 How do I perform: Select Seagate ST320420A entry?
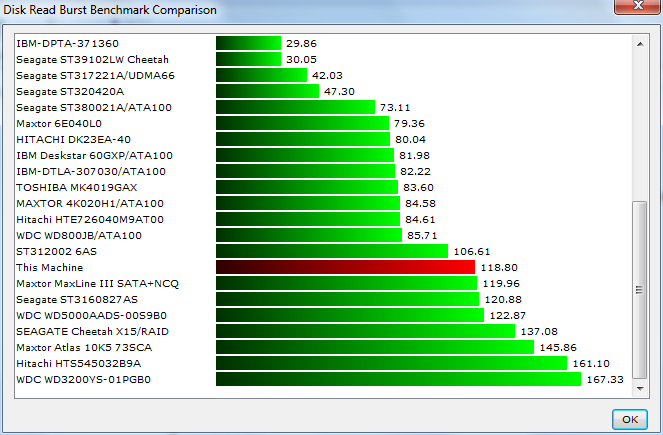[70, 92]
